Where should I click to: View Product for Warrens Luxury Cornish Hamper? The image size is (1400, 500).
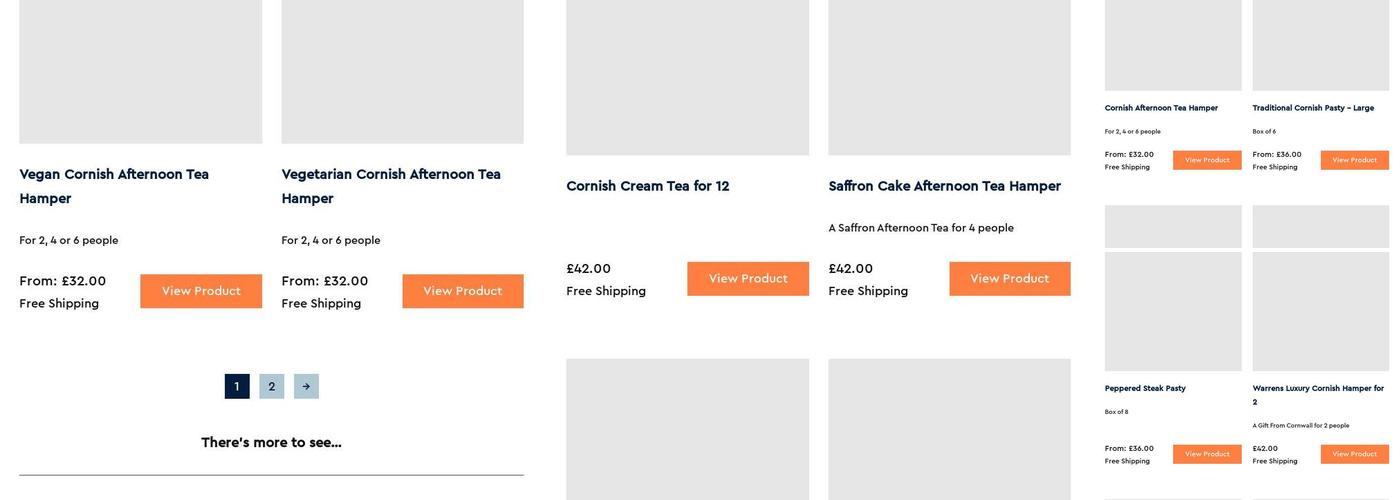click(x=1354, y=454)
